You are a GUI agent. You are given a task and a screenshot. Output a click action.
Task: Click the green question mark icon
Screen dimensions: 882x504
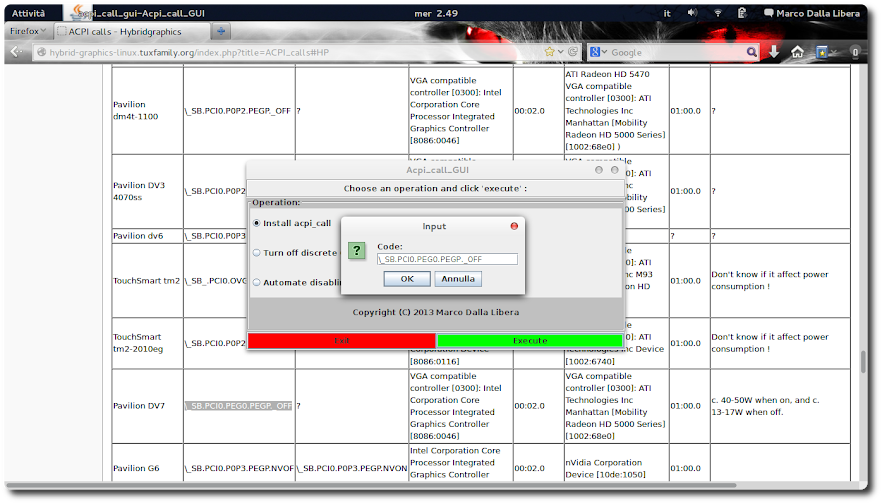coord(357,250)
